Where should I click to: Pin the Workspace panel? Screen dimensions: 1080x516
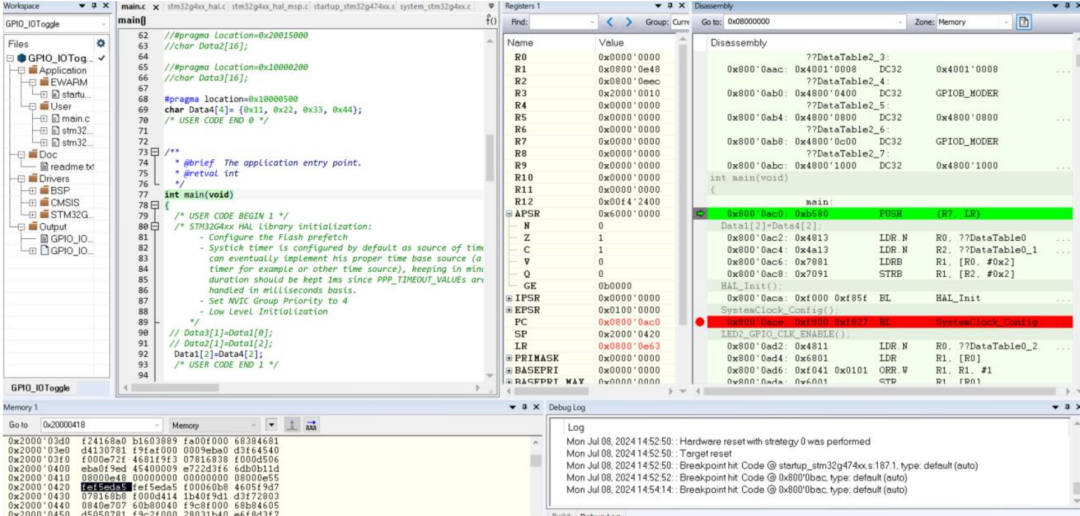point(94,6)
